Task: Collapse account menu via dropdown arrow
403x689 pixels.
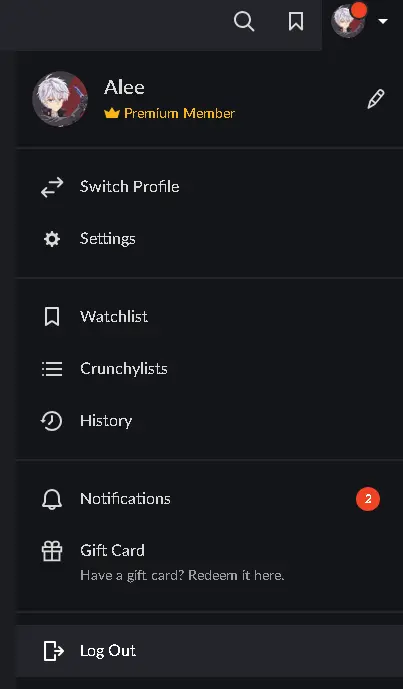Action: tap(383, 21)
